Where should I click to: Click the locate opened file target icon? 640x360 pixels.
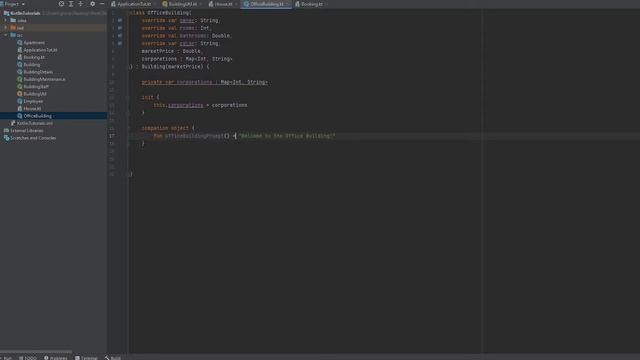[x=61, y=4]
